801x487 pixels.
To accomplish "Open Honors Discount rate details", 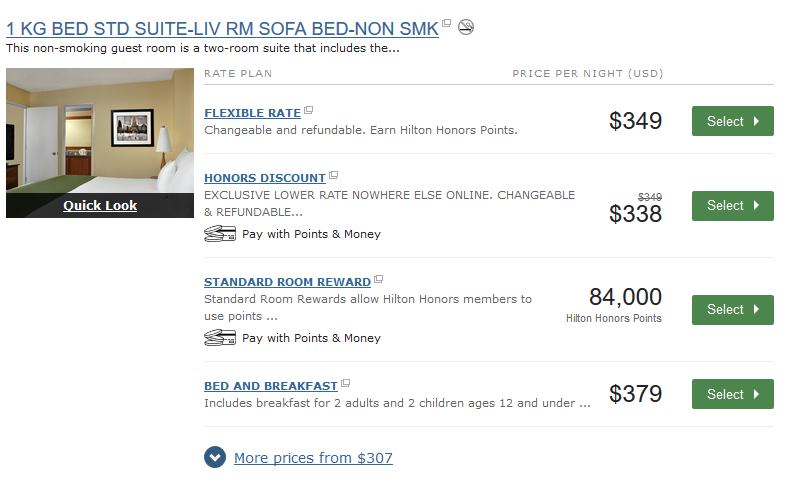I will pyautogui.click(x=264, y=178).
